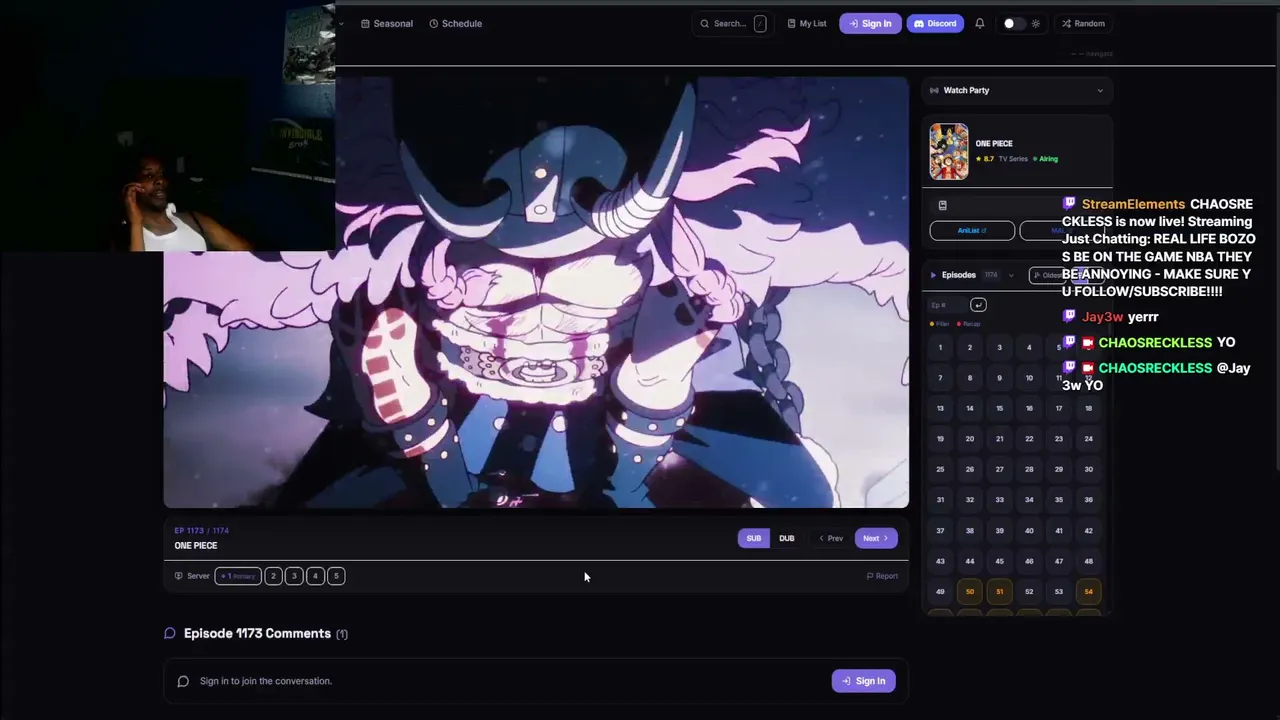Open the Schedule page
Screen dimensions: 1280x720
[x=456, y=24]
